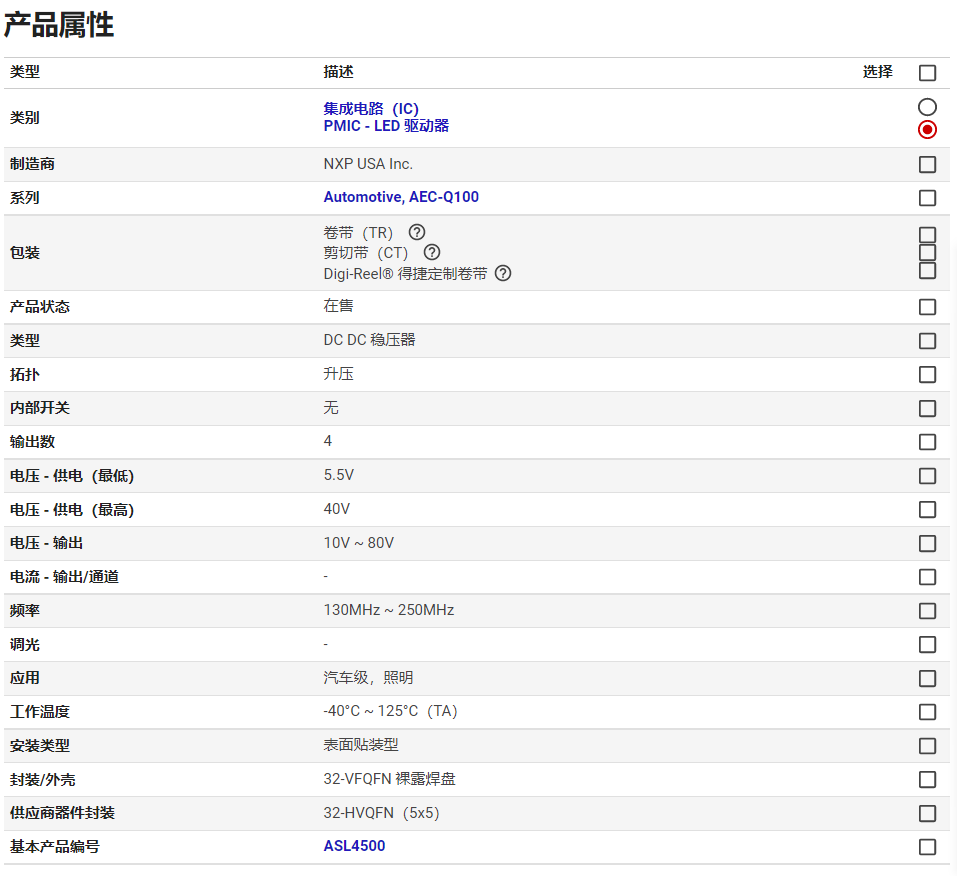The height and width of the screenshot is (876, 957).
Task: Check the 基本产品编号 ASL4500 checkbox
Action: 927,847
